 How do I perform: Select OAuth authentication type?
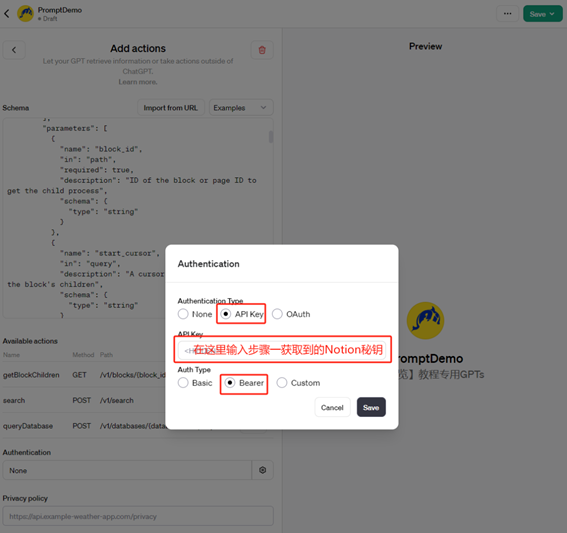[x=277, y=314]
